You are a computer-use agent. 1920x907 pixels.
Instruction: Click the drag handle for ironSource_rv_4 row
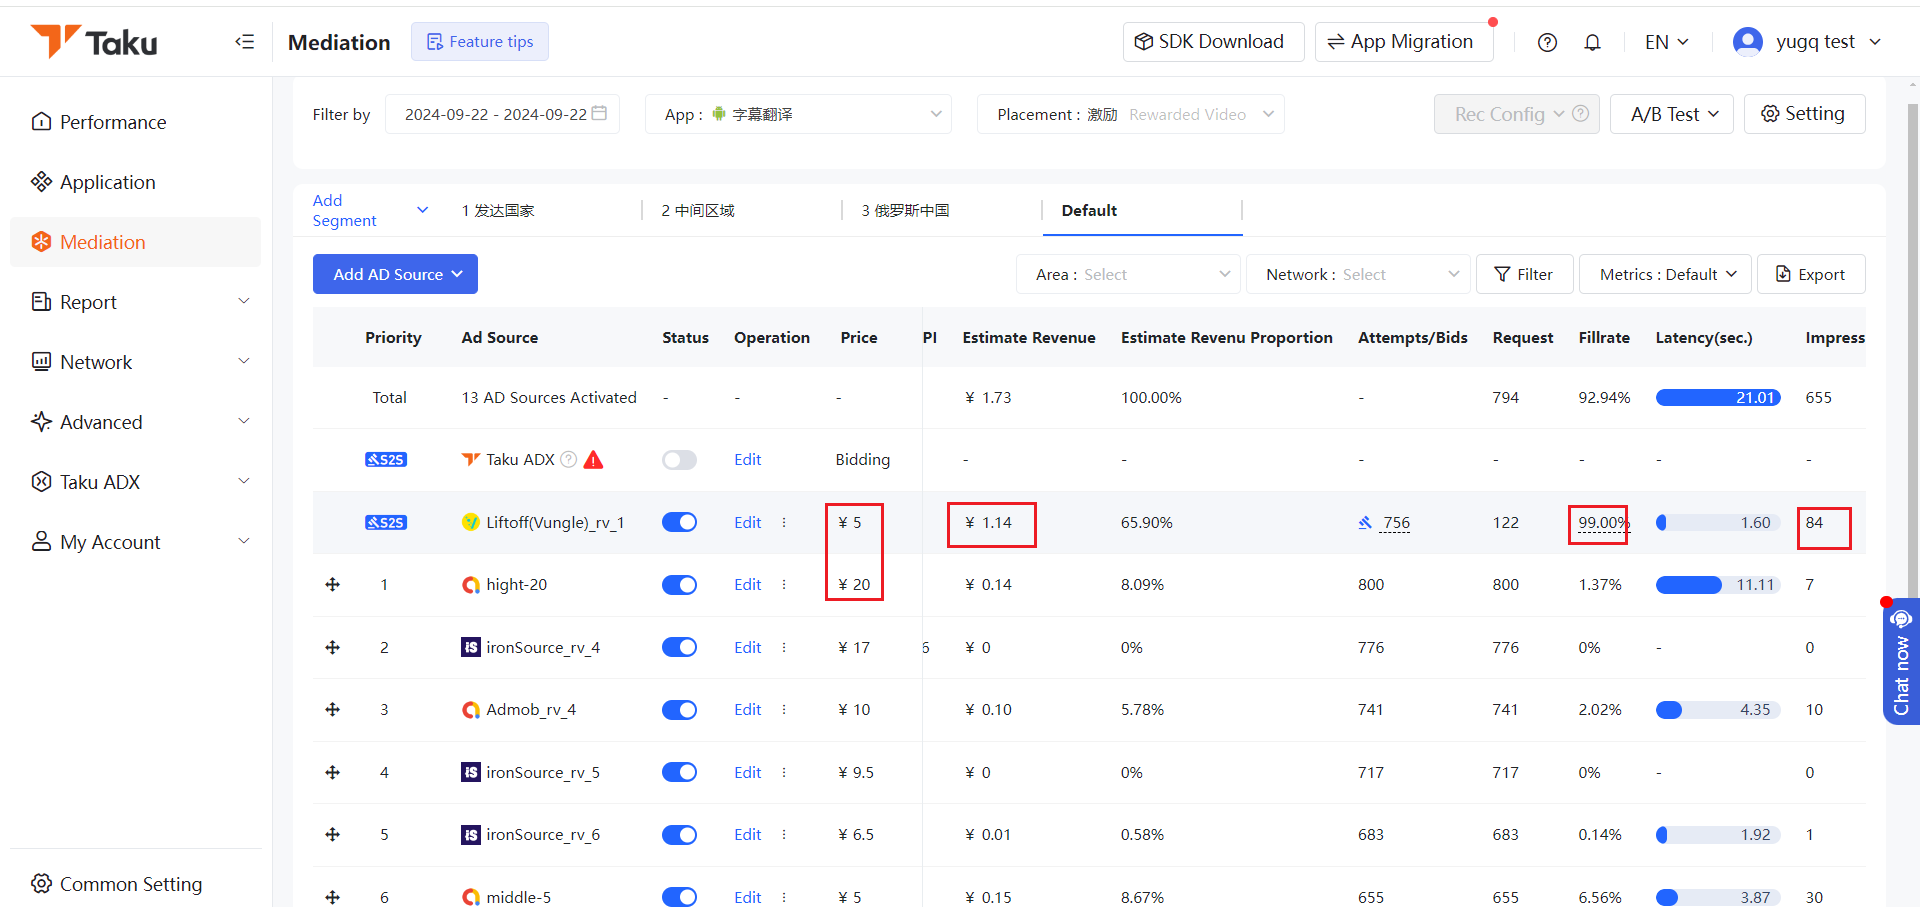click(333, 648)
